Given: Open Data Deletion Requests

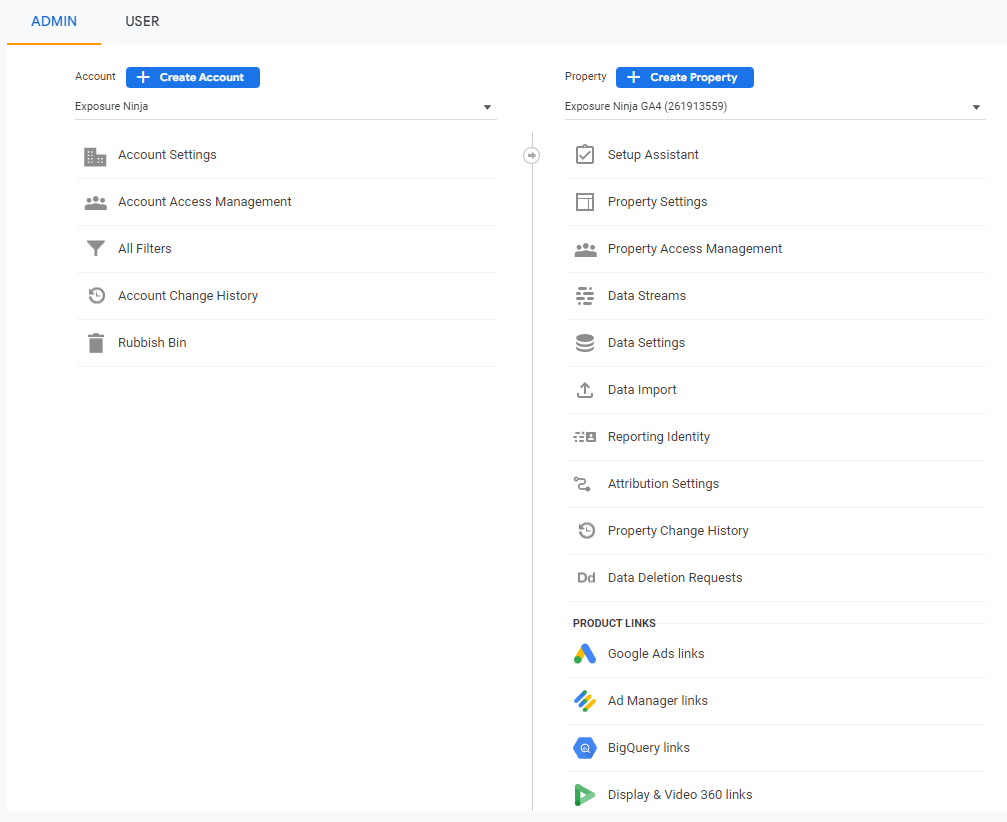Looking at the screenshot, I should 675,577.
